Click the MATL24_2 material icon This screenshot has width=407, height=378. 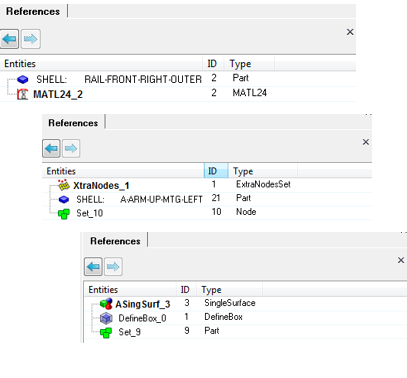22,94
